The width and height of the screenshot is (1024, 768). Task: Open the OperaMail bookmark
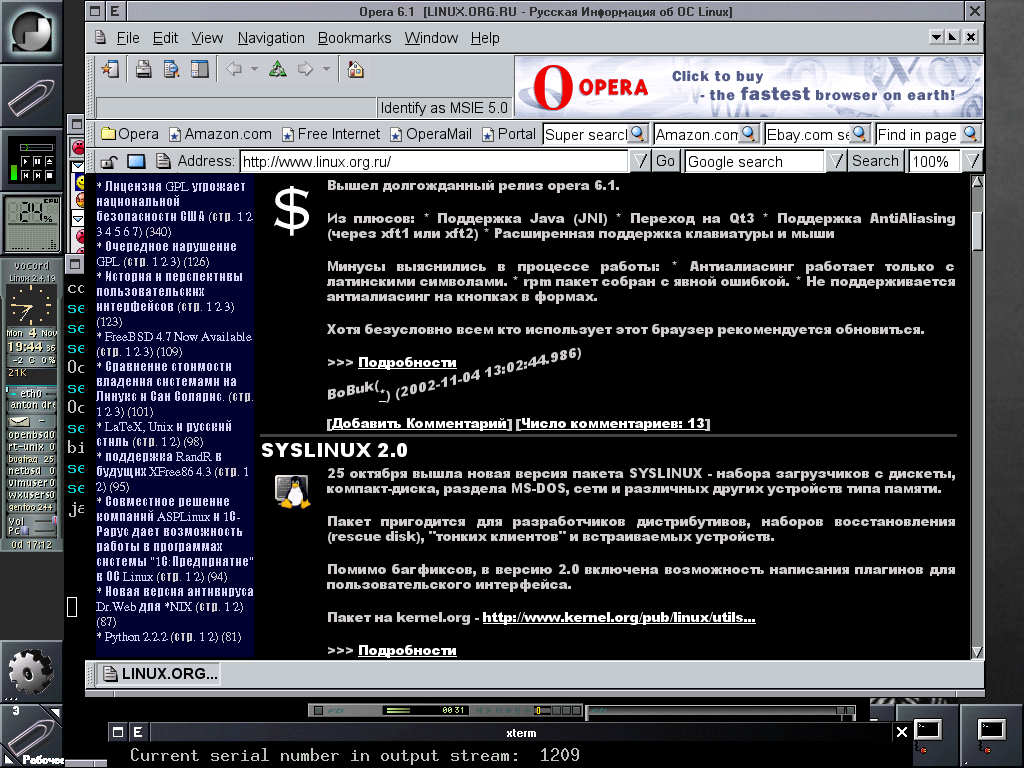(430, 134)
